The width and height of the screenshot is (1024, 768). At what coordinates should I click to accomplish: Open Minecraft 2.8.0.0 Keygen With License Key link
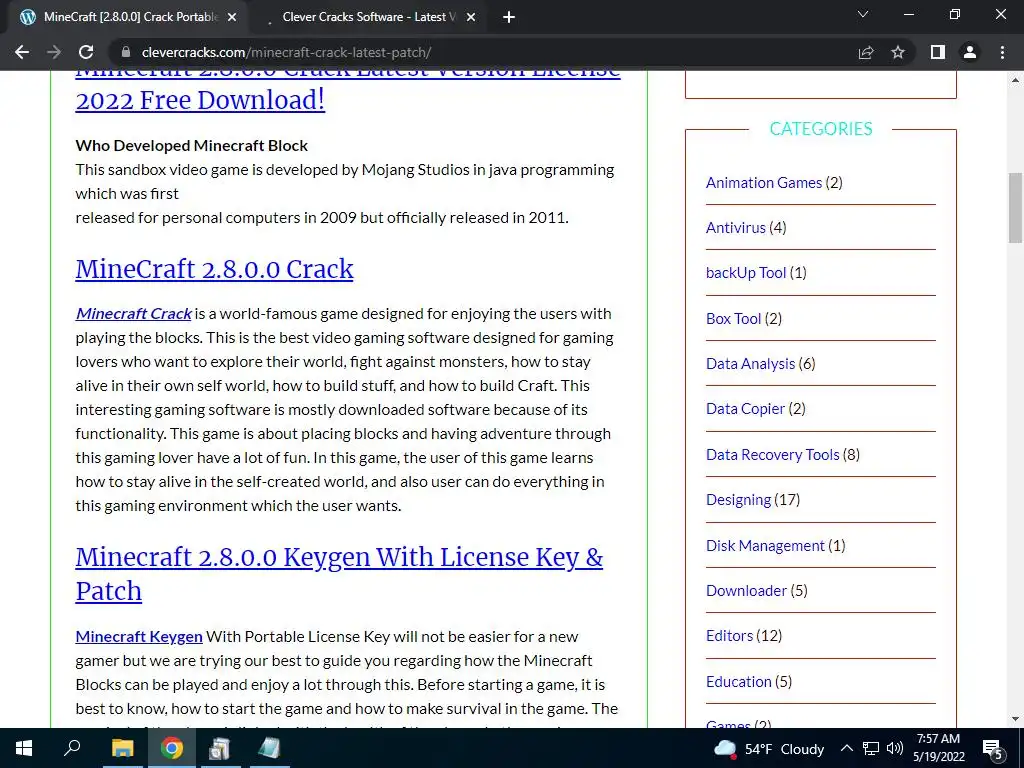339,573
